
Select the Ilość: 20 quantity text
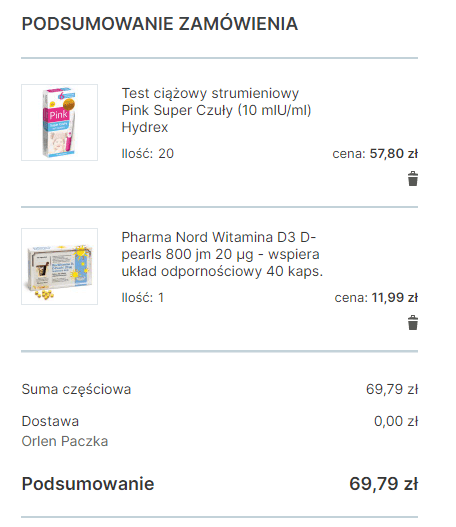tap(148, 154)
